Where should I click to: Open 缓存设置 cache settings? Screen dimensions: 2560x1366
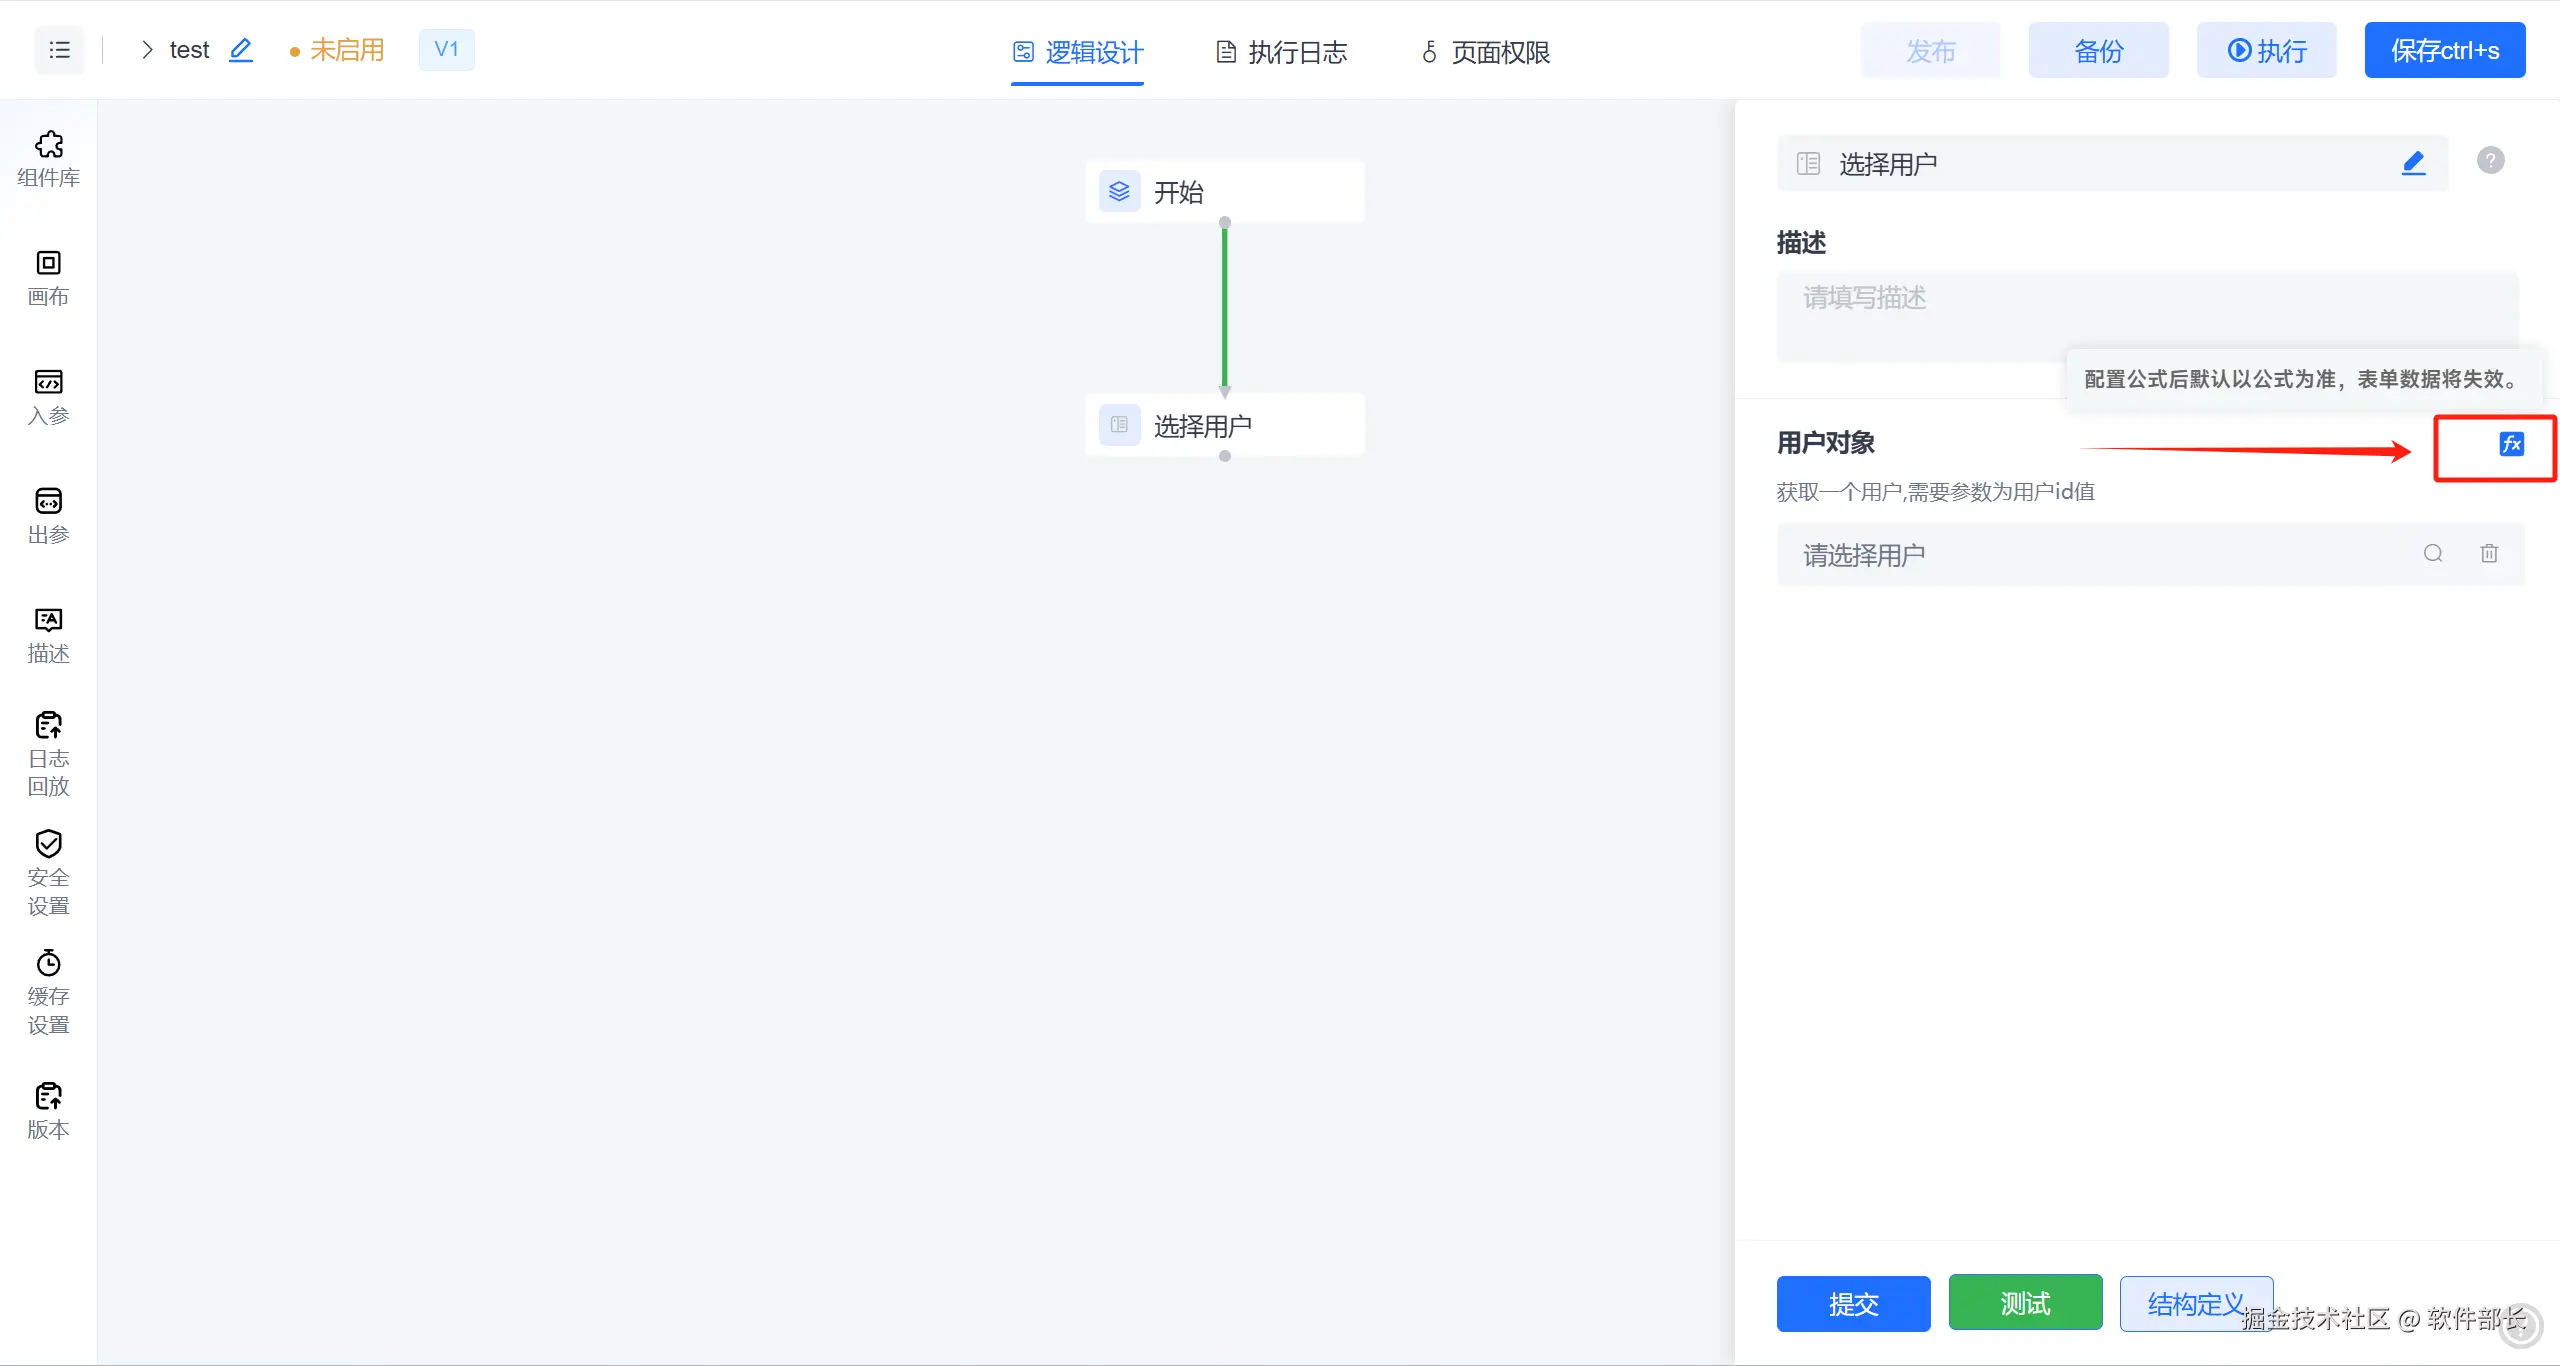click(48, 991)
